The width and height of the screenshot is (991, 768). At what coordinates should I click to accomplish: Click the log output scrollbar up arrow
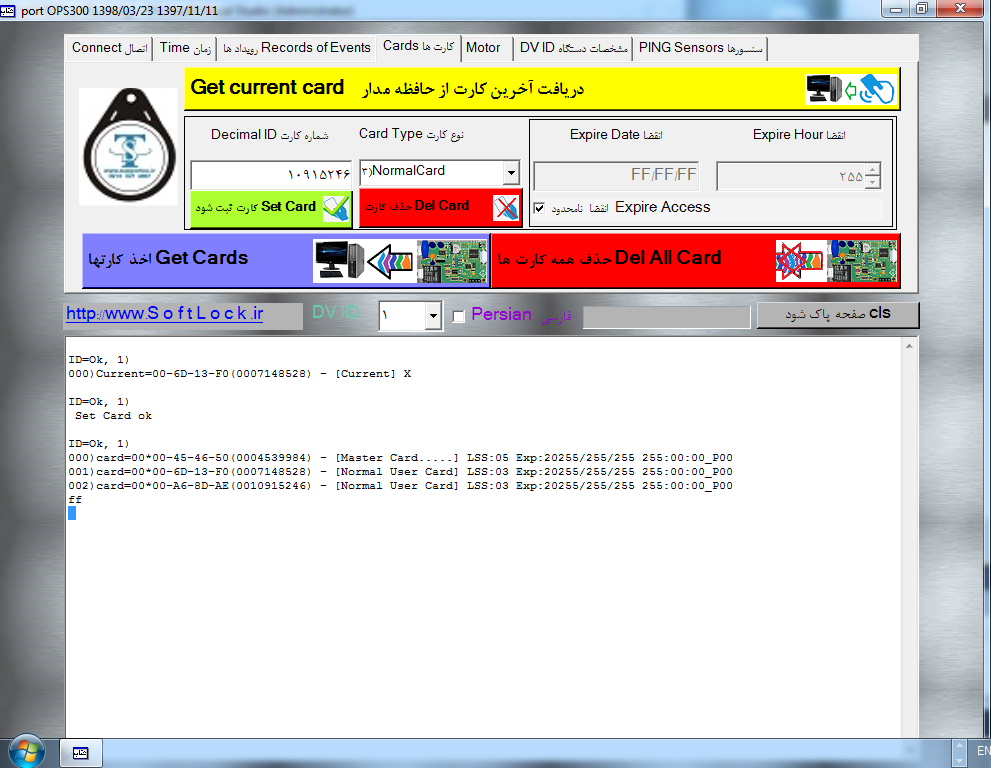[909, 346]
